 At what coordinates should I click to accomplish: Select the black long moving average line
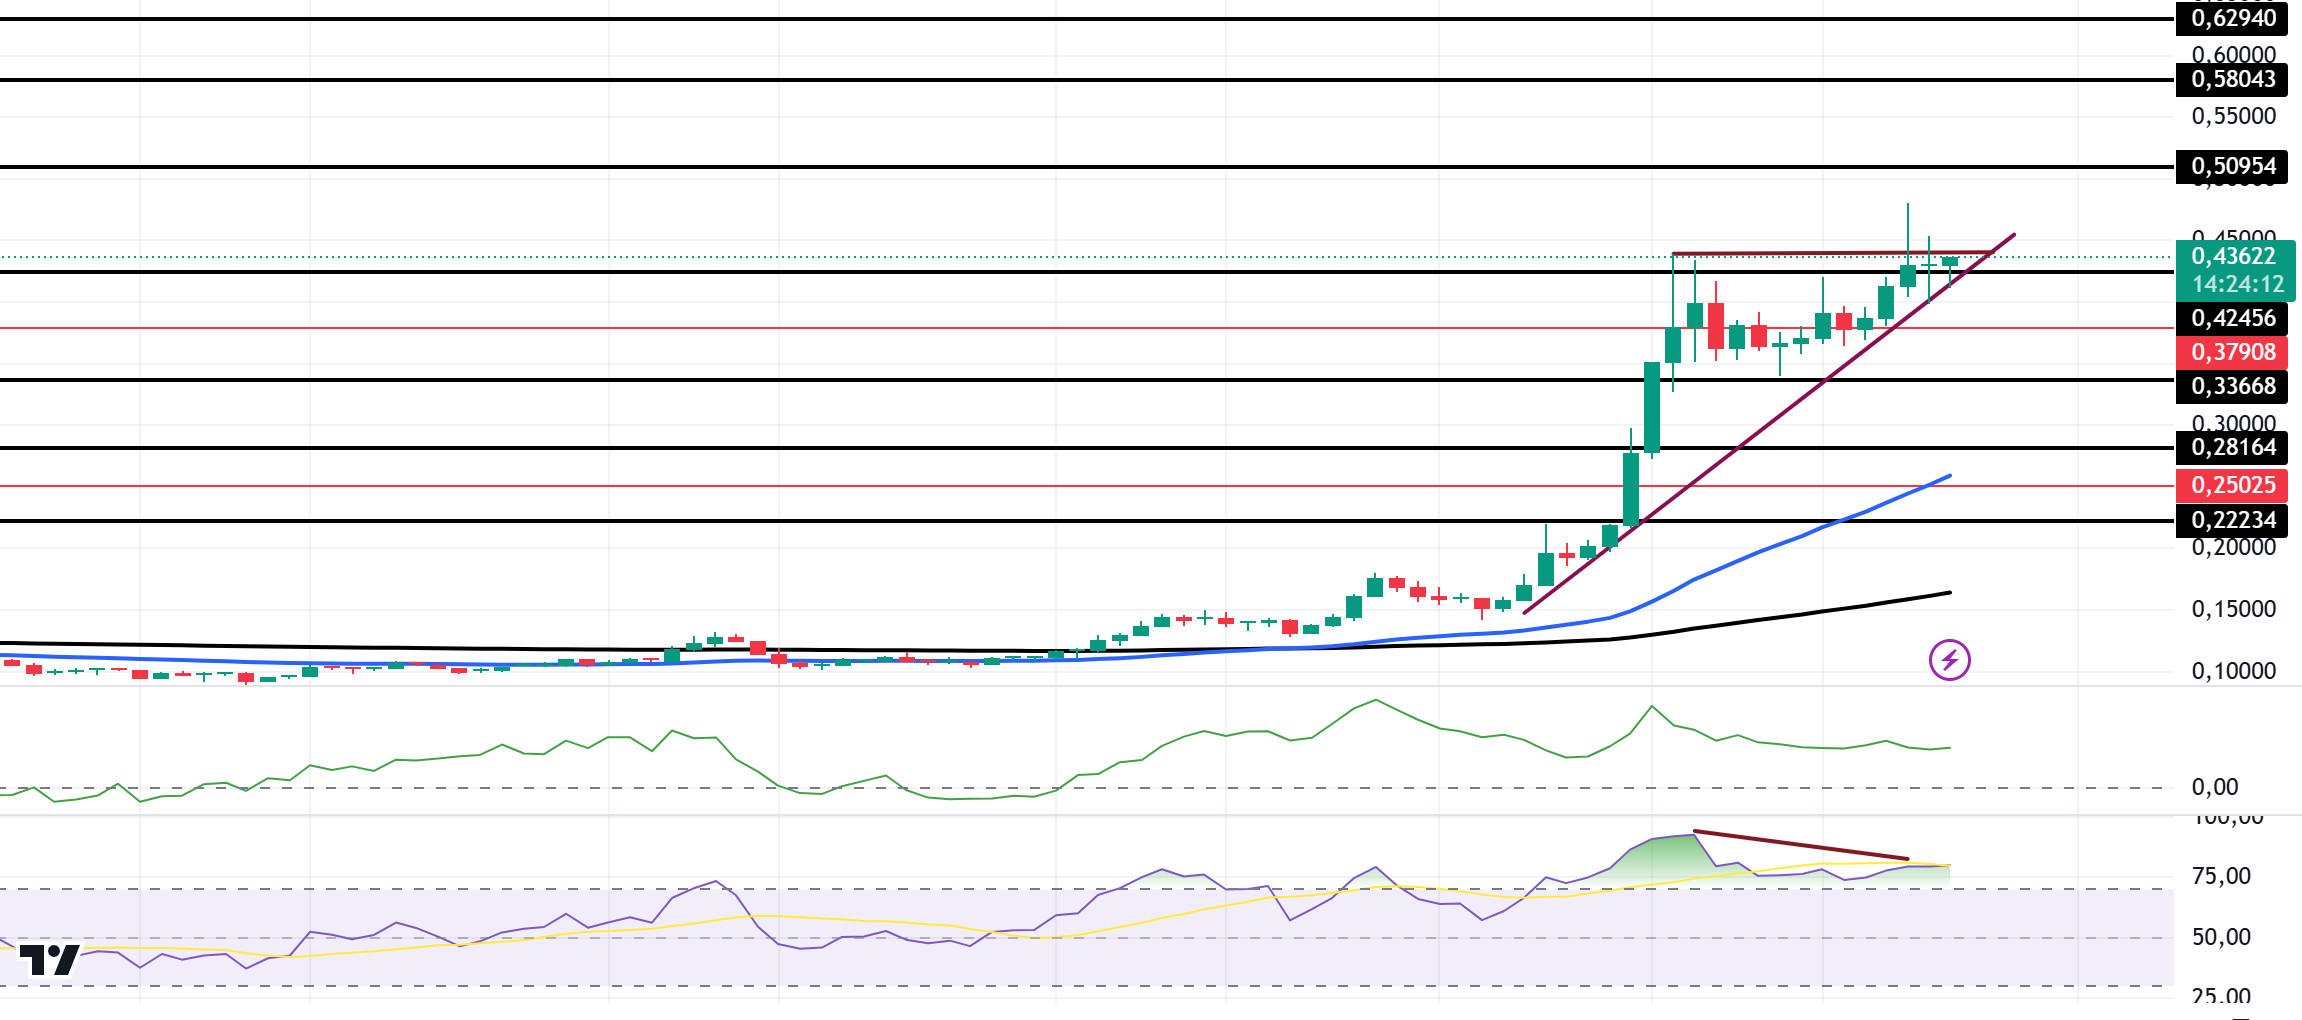tap(1800, 613)
